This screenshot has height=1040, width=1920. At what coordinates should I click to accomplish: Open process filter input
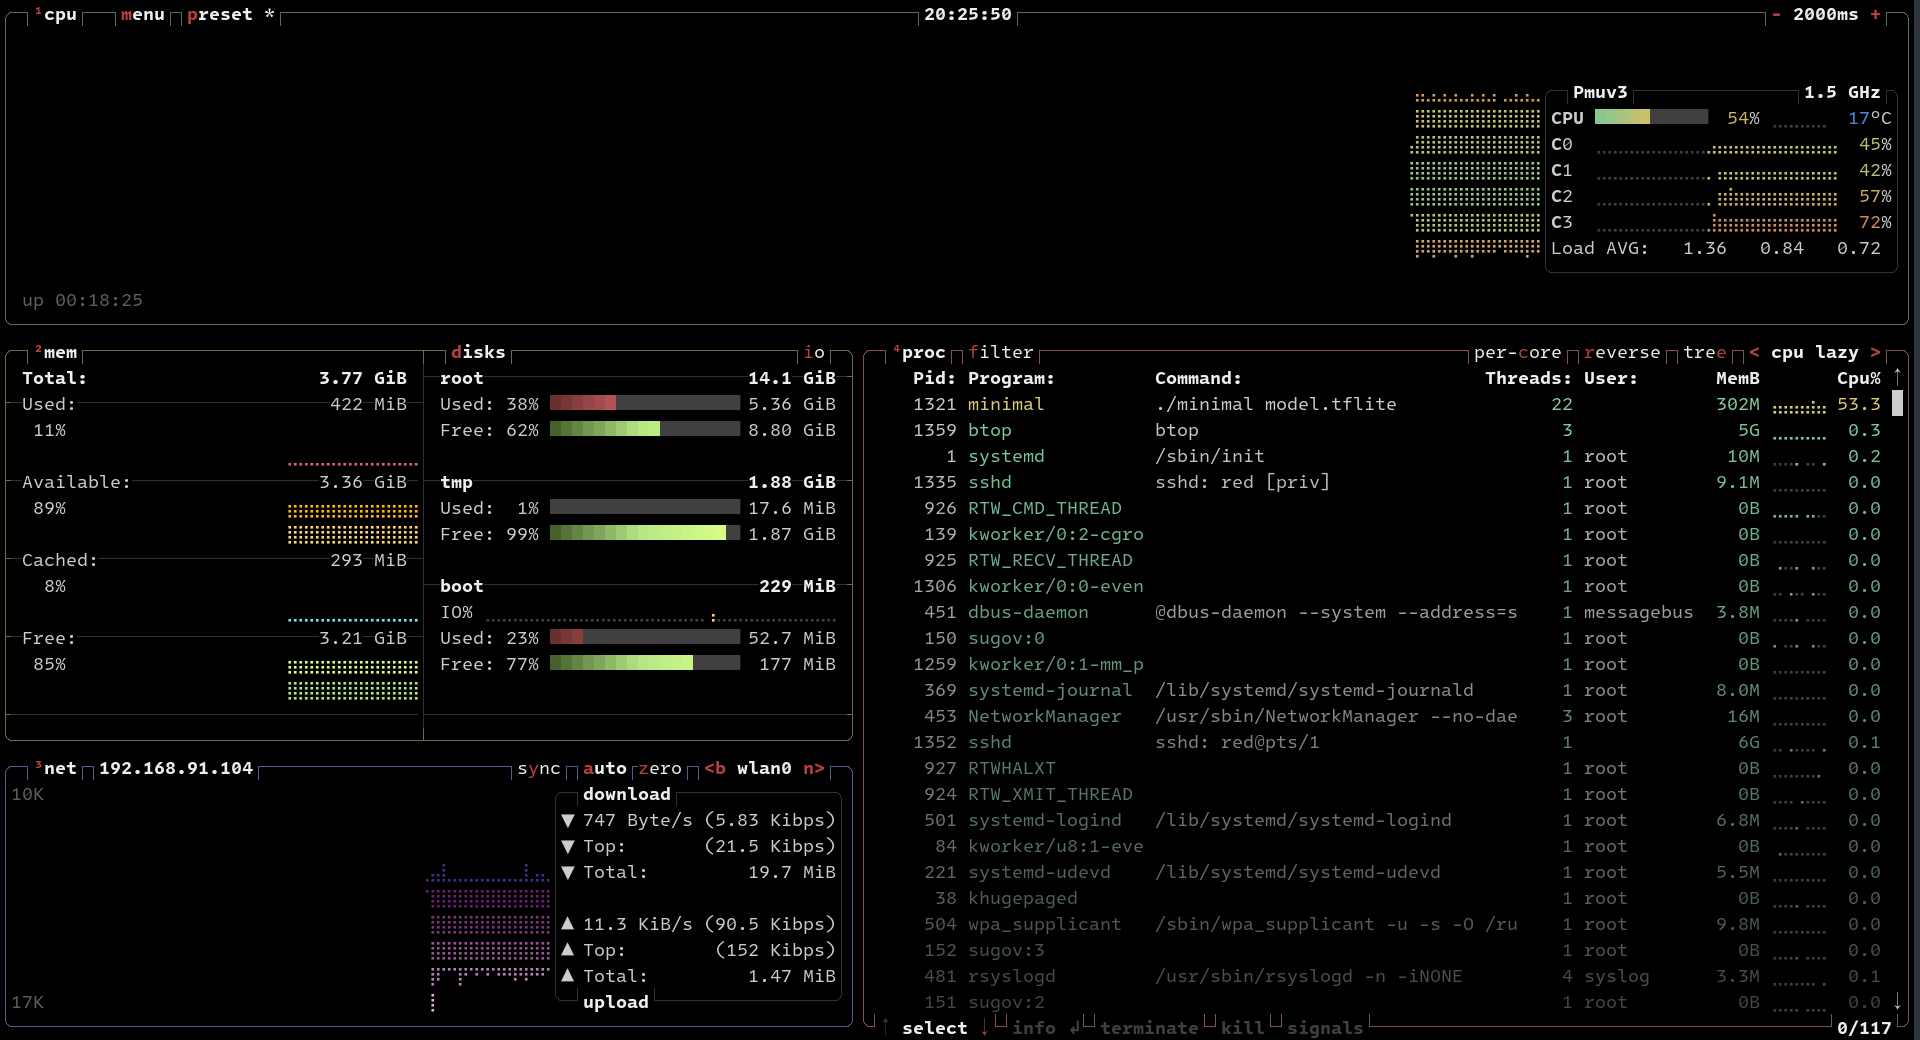tap(1001, 353)
